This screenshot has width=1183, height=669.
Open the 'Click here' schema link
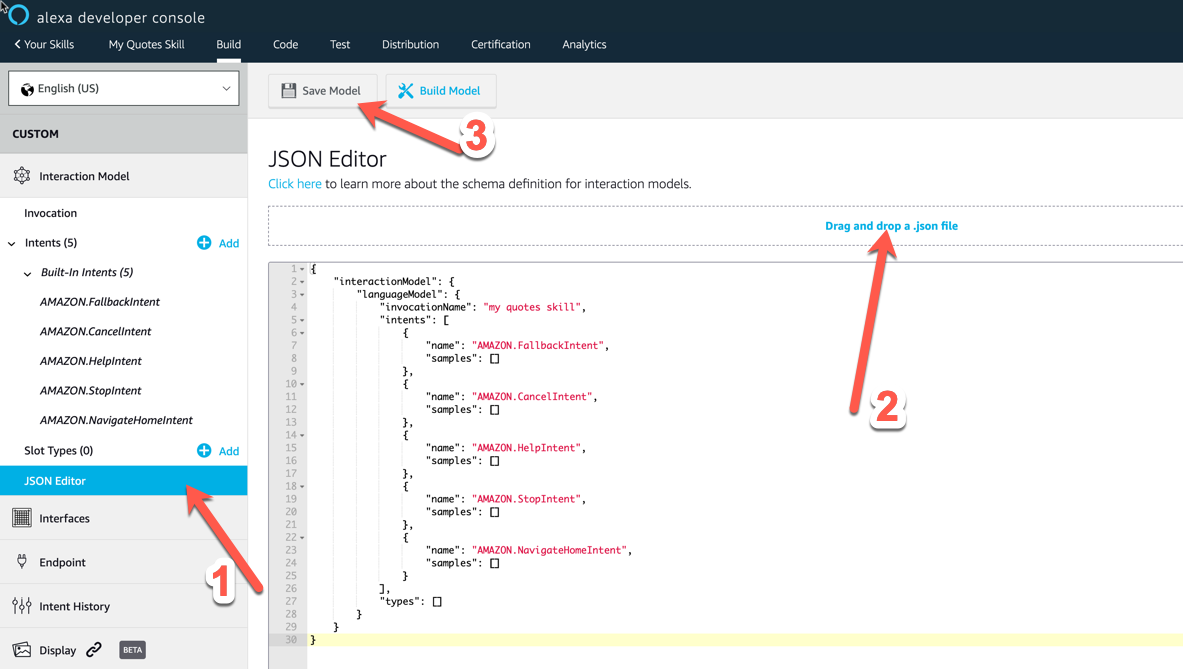click(295, 184)
